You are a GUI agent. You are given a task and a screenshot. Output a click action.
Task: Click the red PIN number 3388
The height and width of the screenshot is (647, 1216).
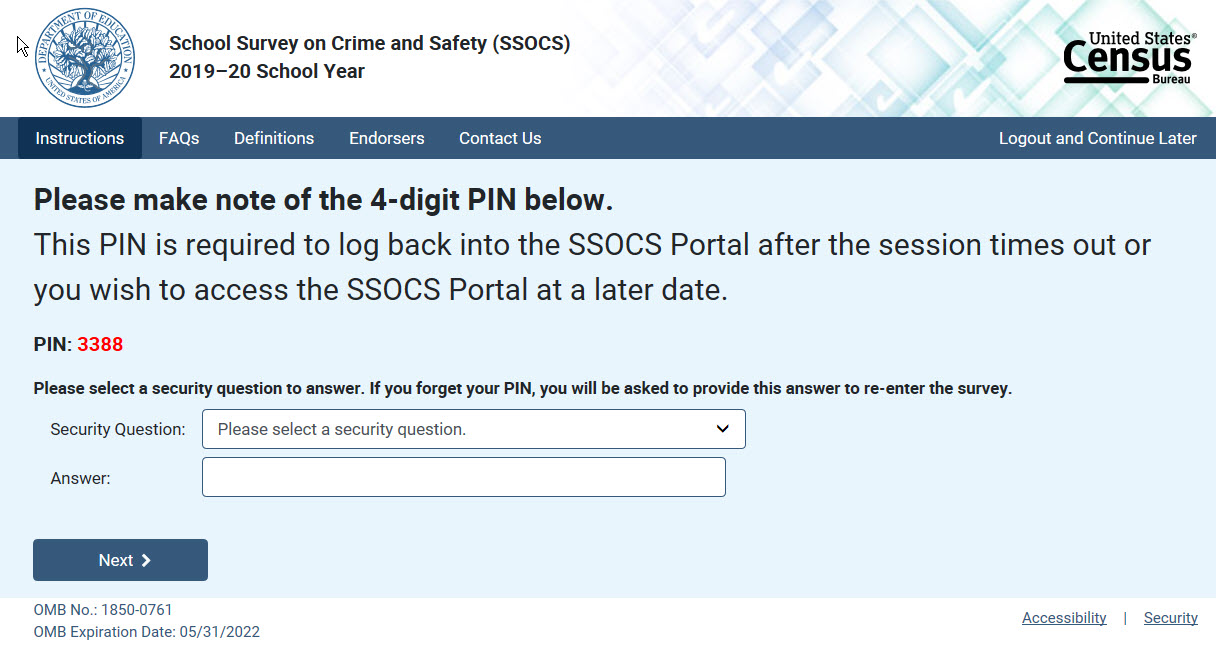tap(100, 345)
